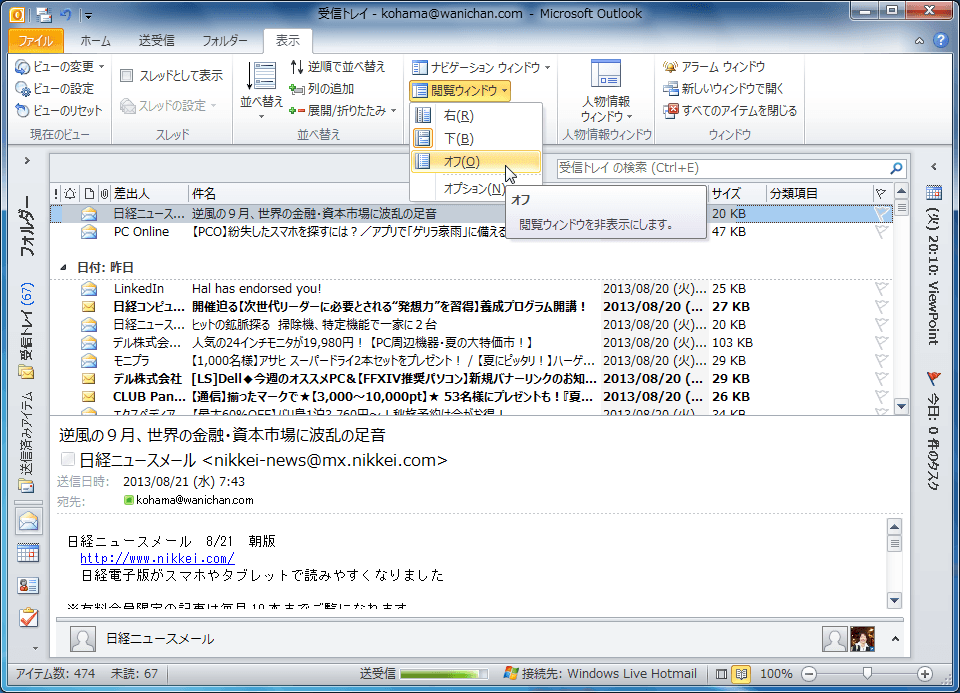Click the search magnifier icon

click(896, 168)
